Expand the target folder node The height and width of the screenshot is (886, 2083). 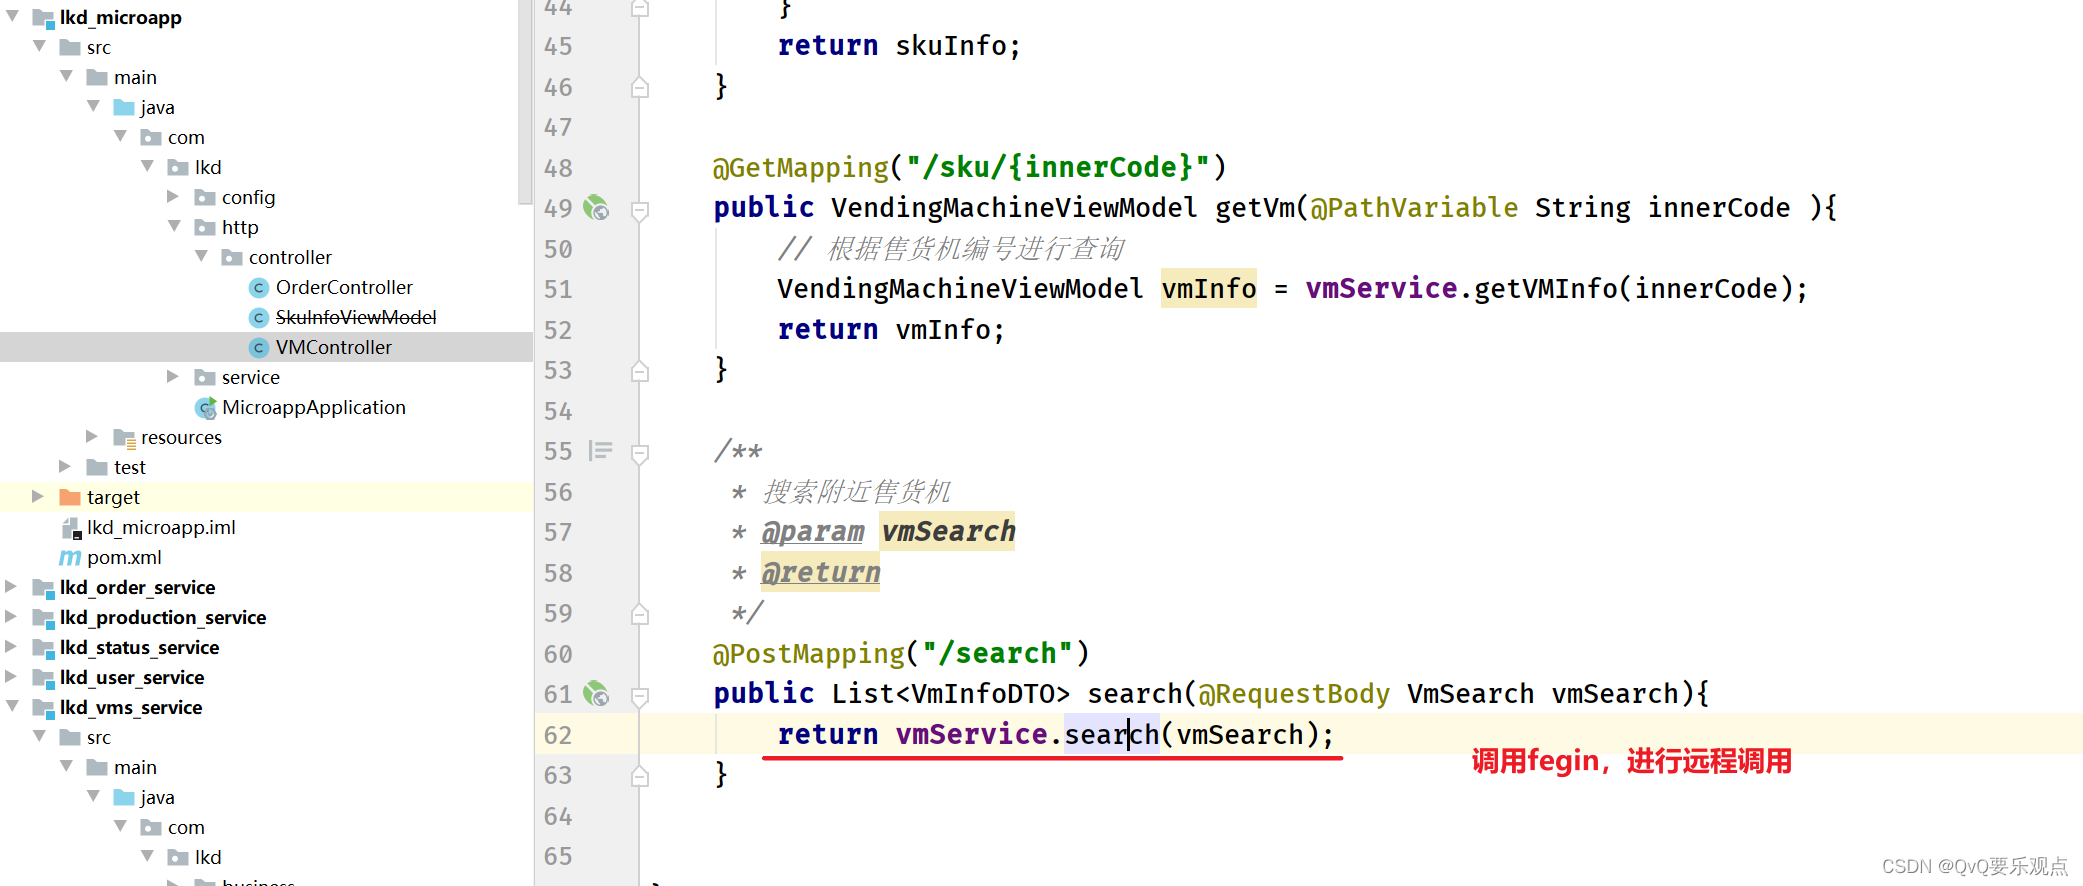(x=38, y=496)
